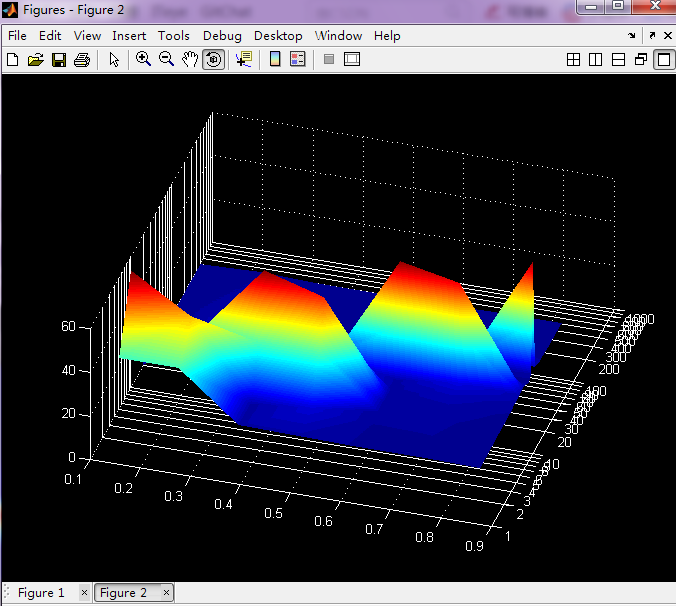Maximize the Figures window

(x=618, y=6)
